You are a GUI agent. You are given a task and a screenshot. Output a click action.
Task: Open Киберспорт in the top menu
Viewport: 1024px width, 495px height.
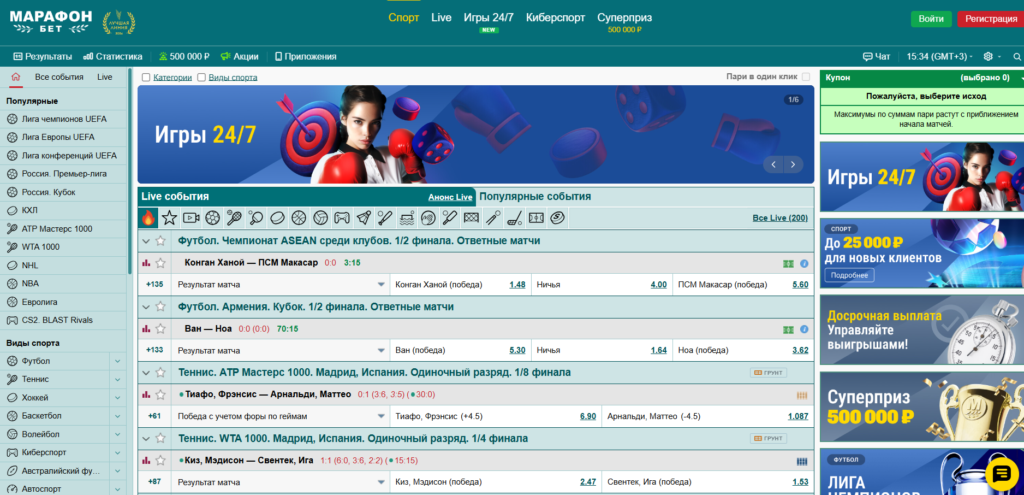(x=554, y=18)
